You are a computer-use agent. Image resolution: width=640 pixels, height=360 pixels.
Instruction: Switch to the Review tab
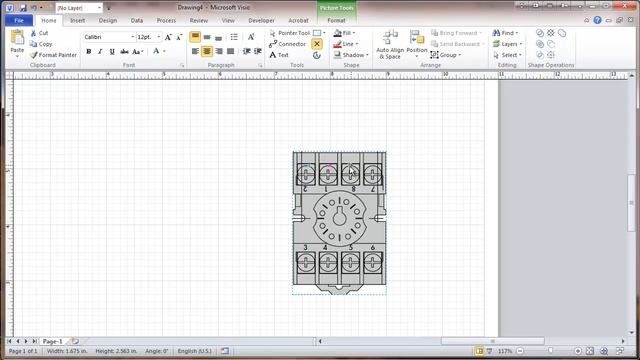tap(199, 20)
